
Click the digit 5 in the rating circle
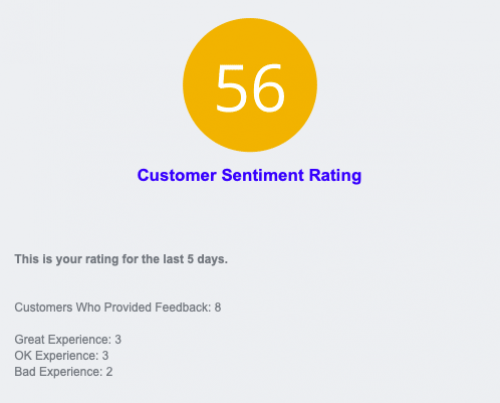click(x=231, y=88)
